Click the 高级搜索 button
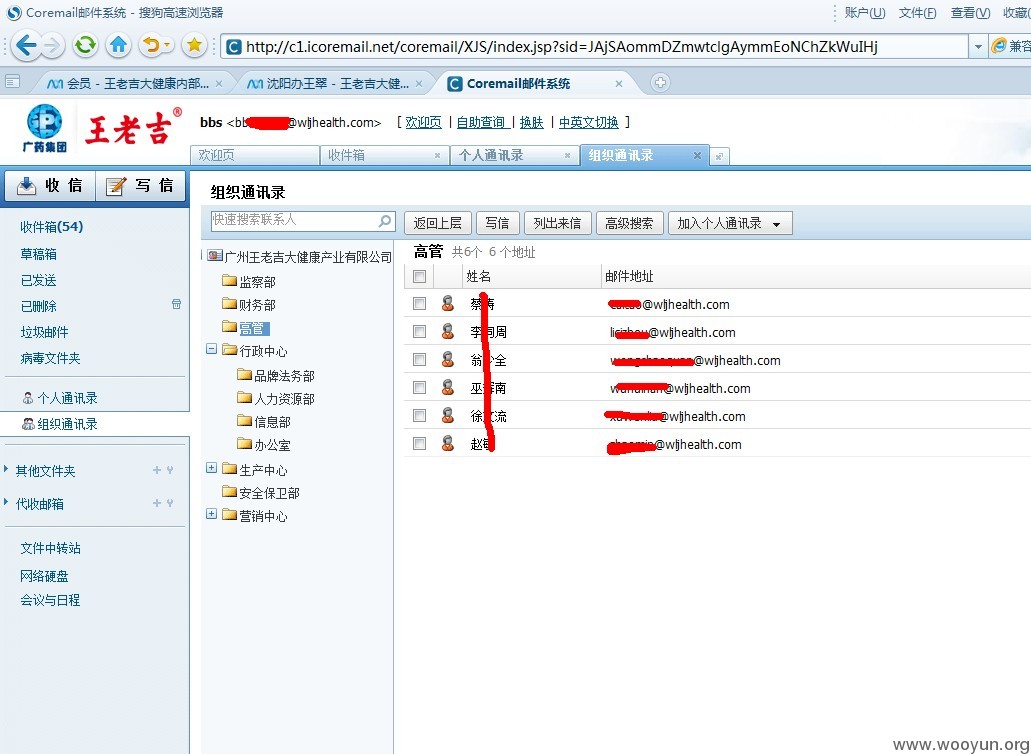This screenshot has height=754, width=1031. click(629, 223)
